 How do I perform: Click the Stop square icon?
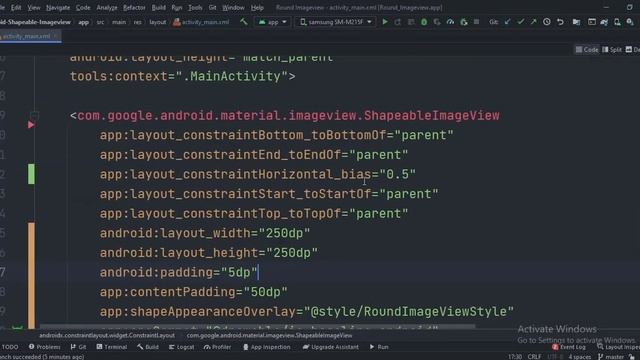[476, 22]
